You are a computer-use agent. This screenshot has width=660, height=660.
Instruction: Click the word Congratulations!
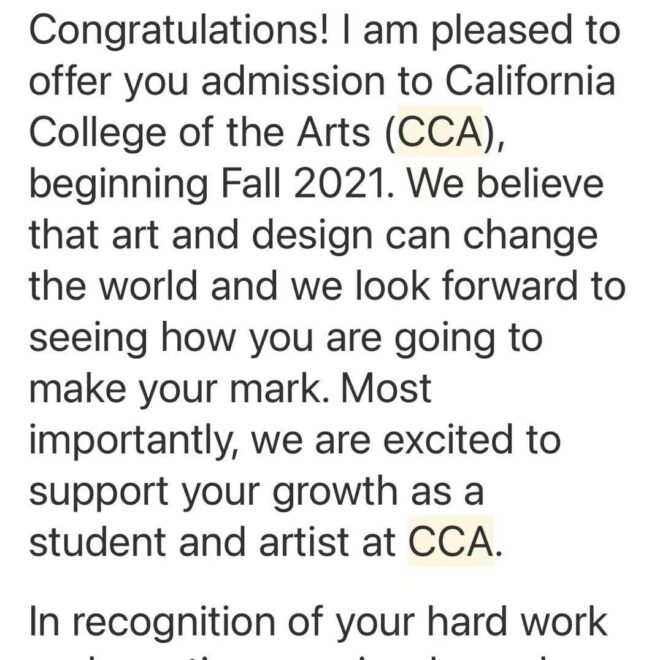coord(178,33)
